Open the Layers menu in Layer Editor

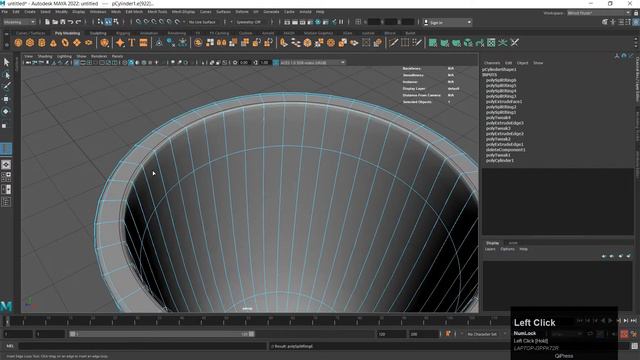[x=490, y=249]
